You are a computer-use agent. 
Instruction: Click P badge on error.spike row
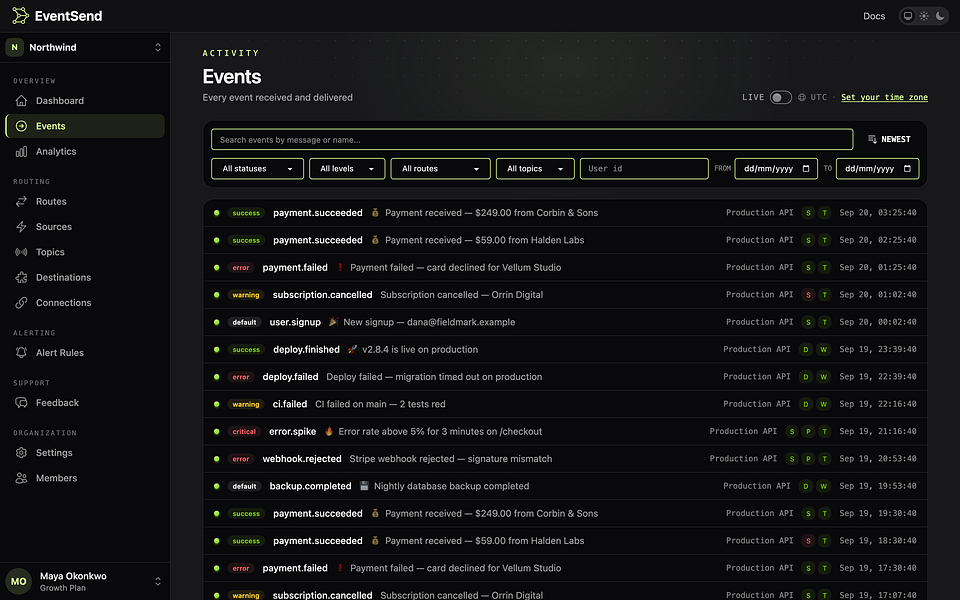click(808, 432)
